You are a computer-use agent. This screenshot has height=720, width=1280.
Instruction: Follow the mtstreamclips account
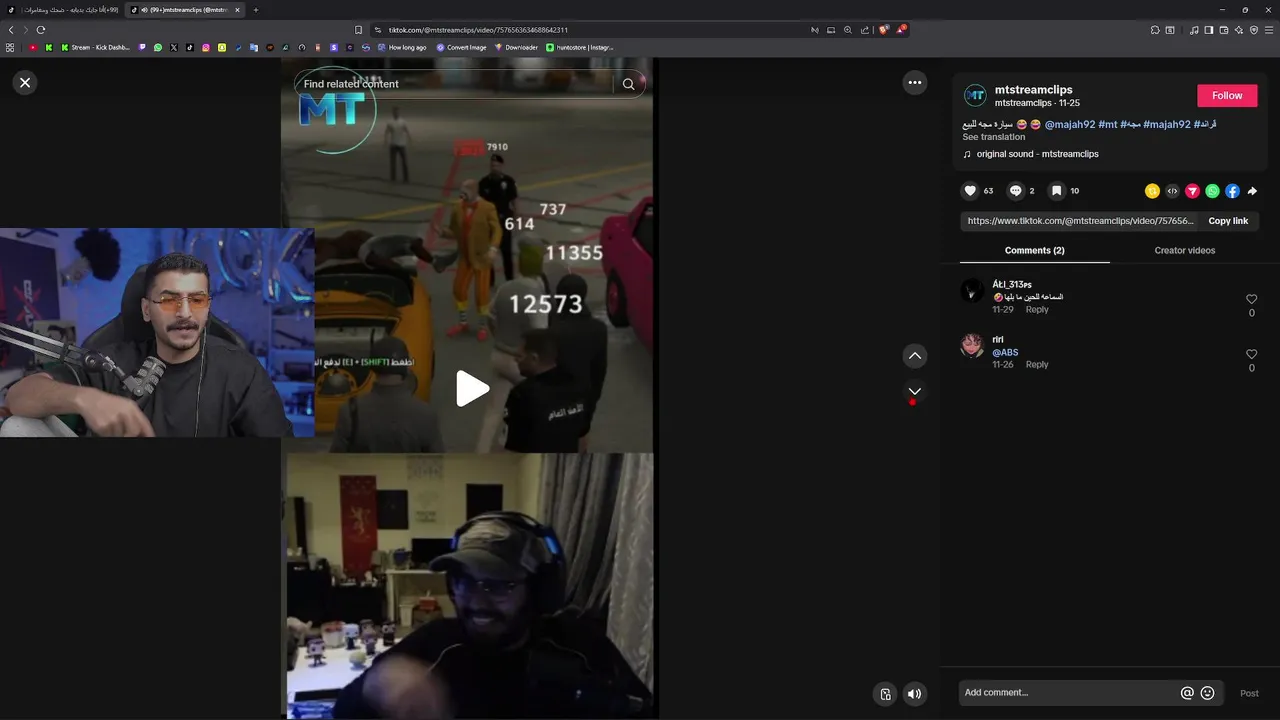coord(1227,96)
